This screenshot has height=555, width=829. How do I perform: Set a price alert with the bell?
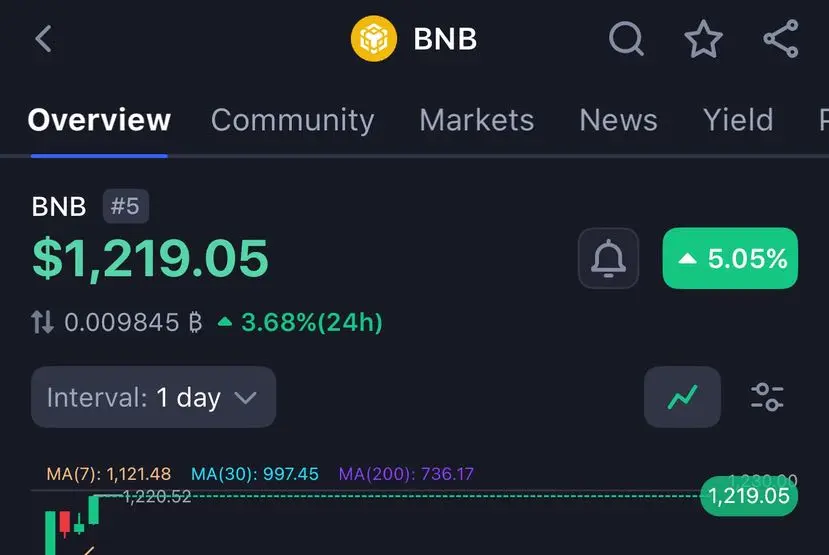tap(608, 258)
